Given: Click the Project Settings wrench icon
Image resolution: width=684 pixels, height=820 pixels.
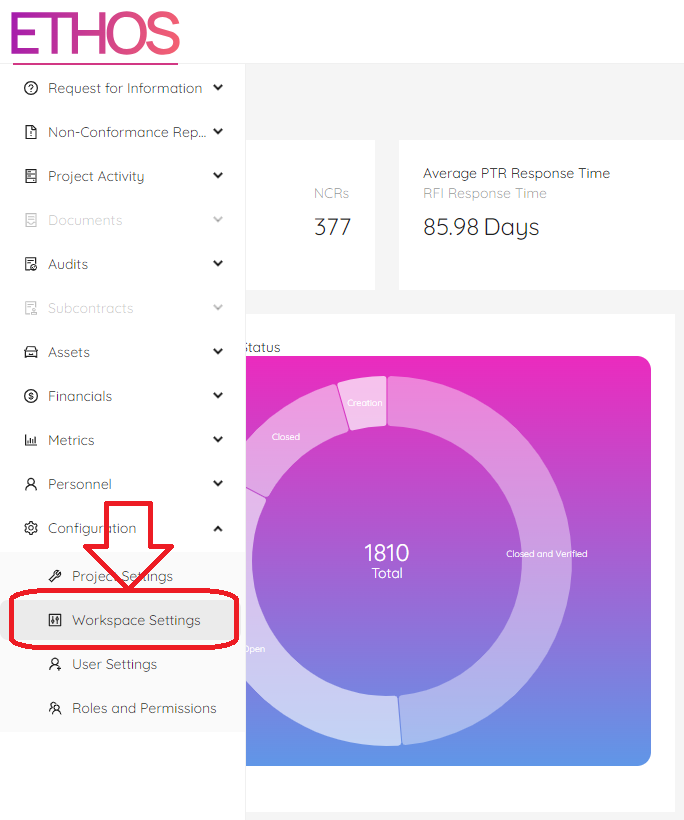Looking at the screenshot, I should tap(55, 576).
